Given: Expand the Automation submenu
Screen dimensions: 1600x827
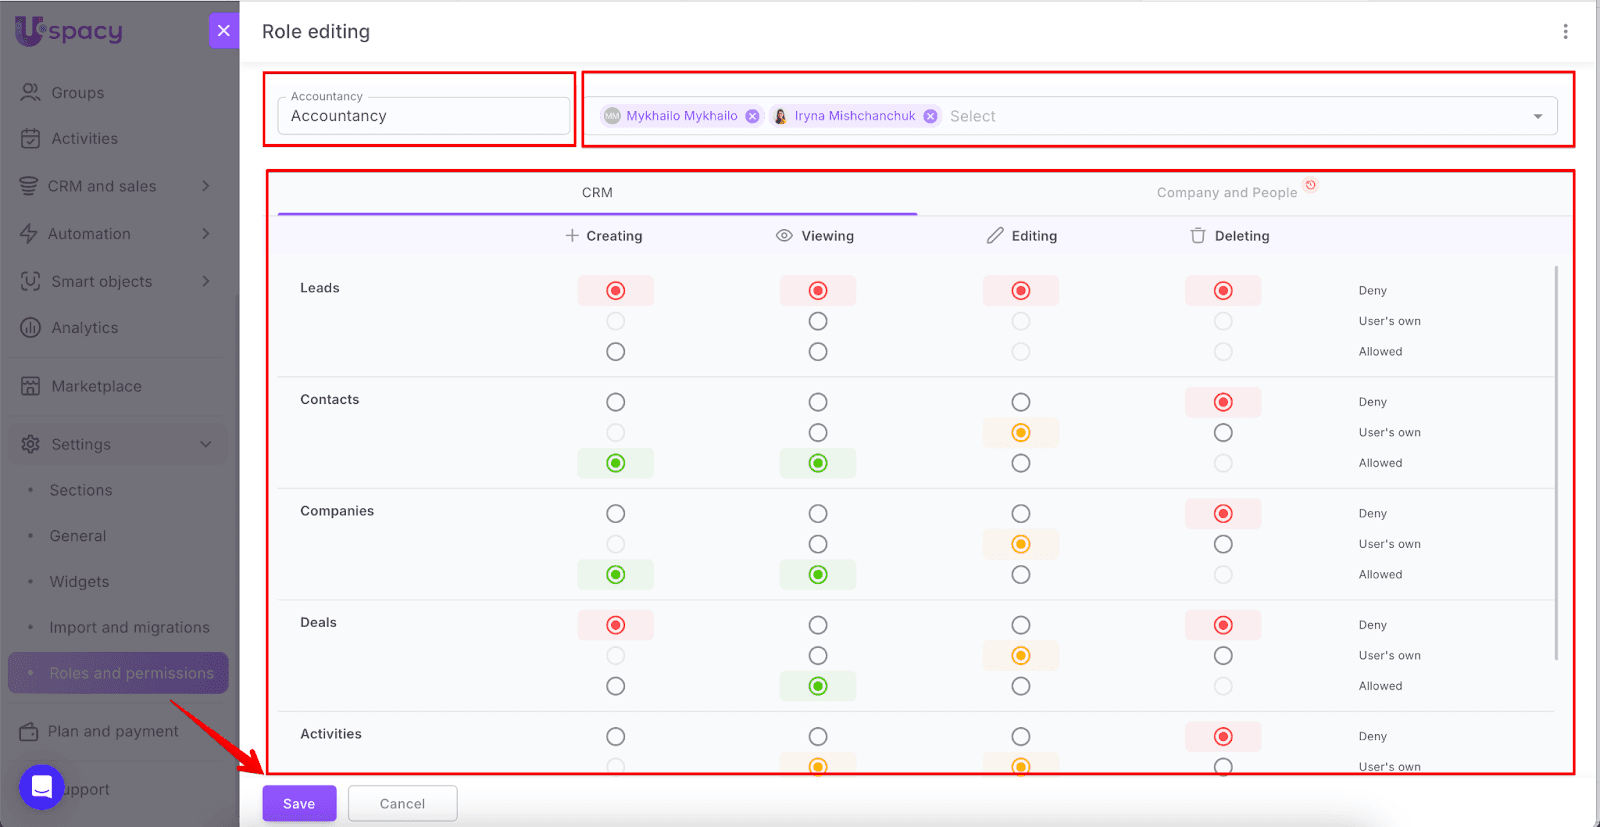Looking at the screenshot, I should click(206, 234).
